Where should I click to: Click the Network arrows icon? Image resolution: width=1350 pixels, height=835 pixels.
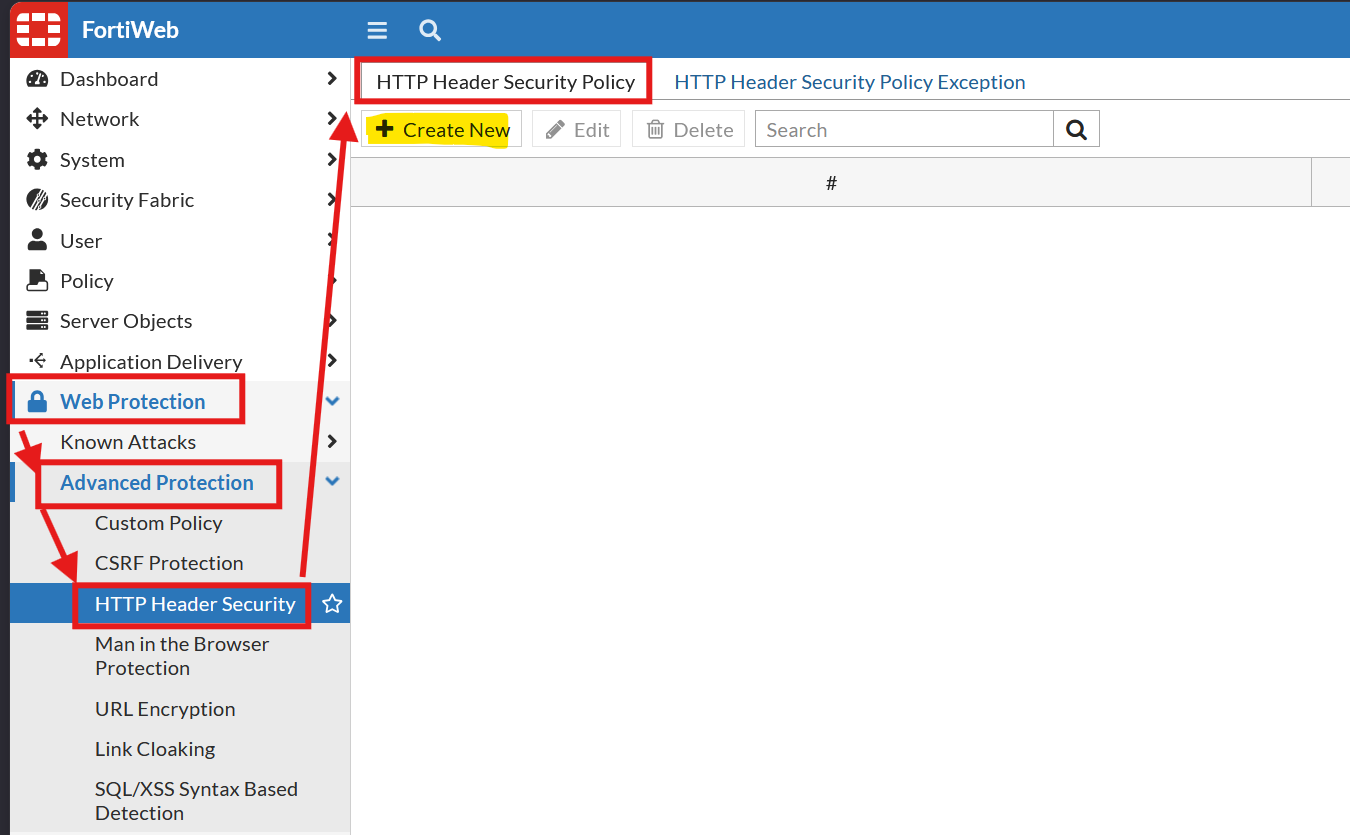(x=37, y=119)
